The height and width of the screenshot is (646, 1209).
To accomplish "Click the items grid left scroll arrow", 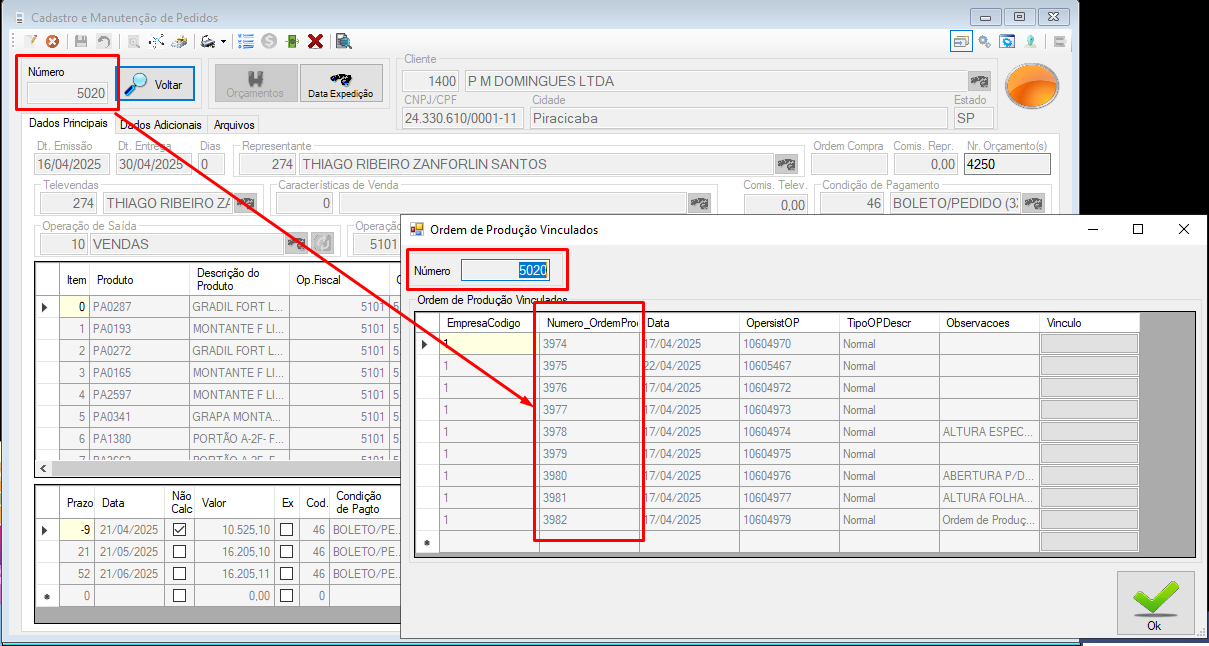I will click(43, 468).
